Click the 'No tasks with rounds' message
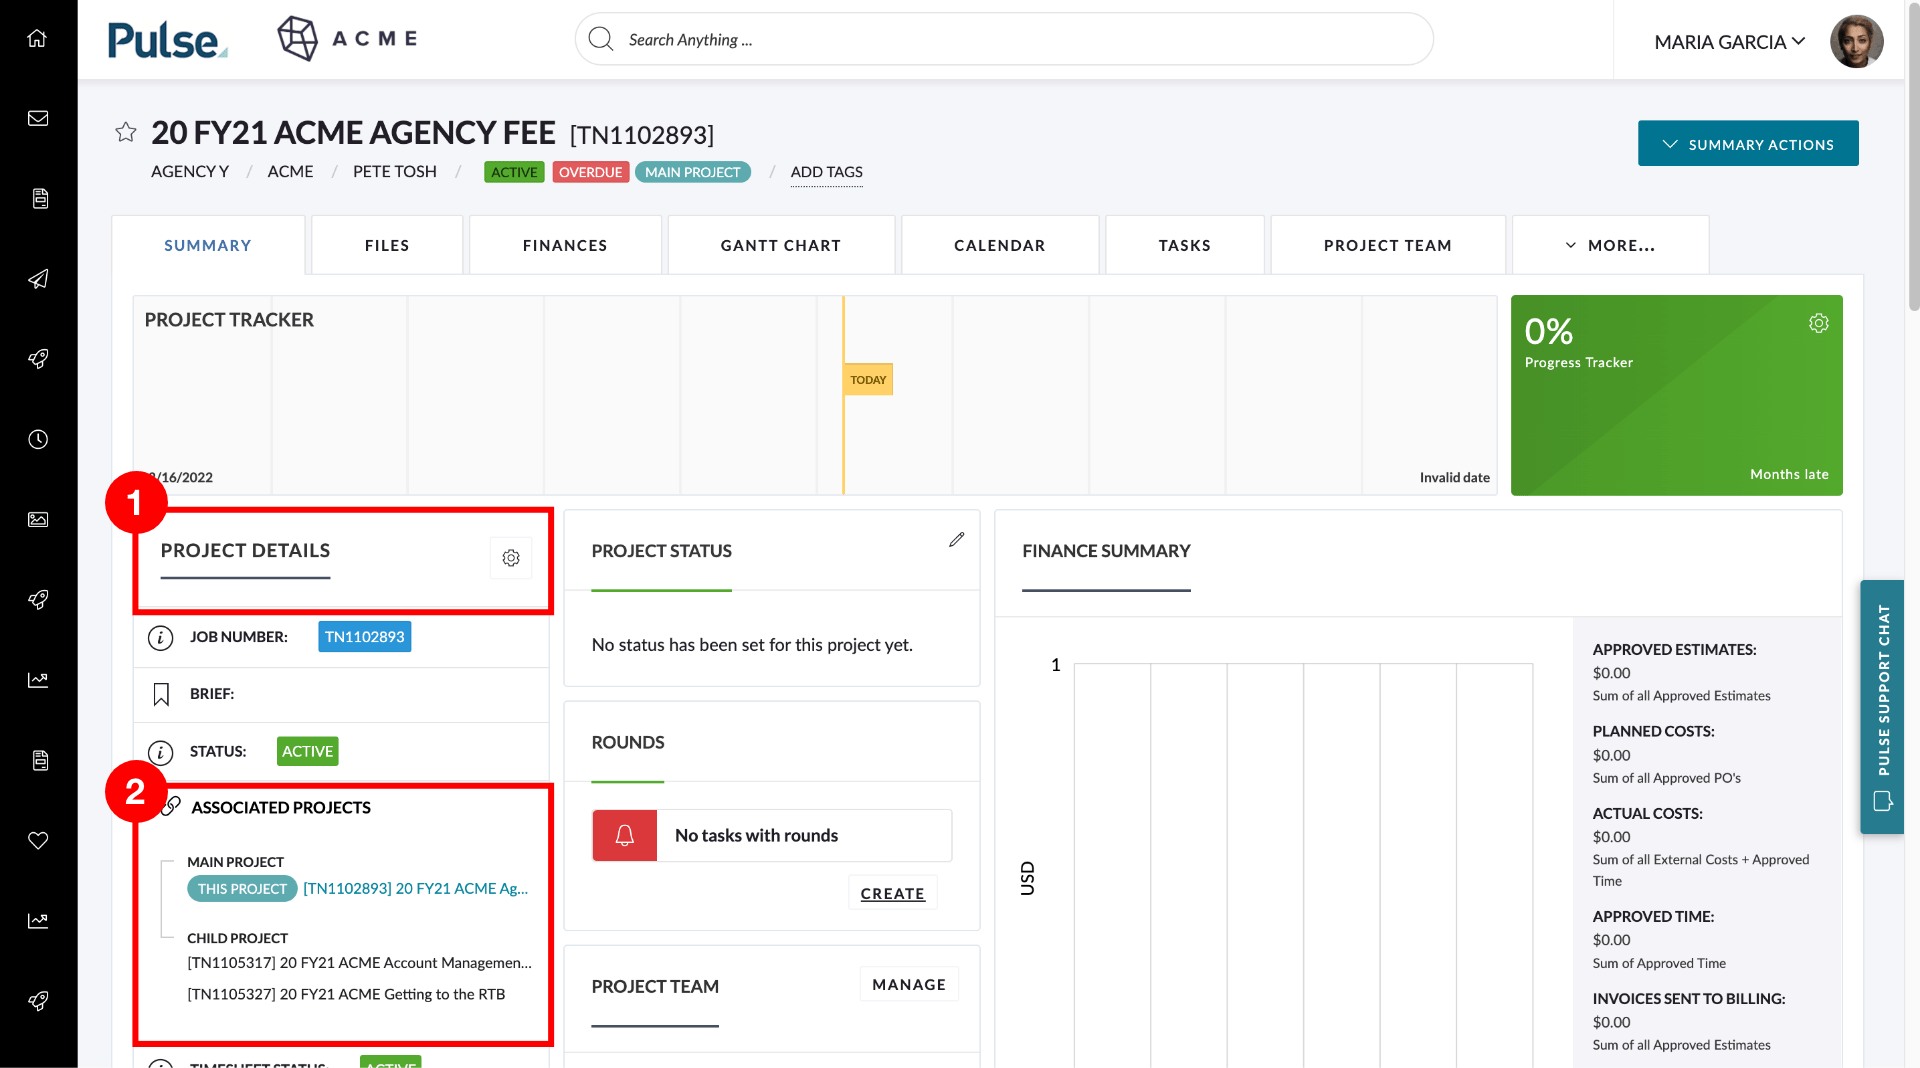 [757, 835]
